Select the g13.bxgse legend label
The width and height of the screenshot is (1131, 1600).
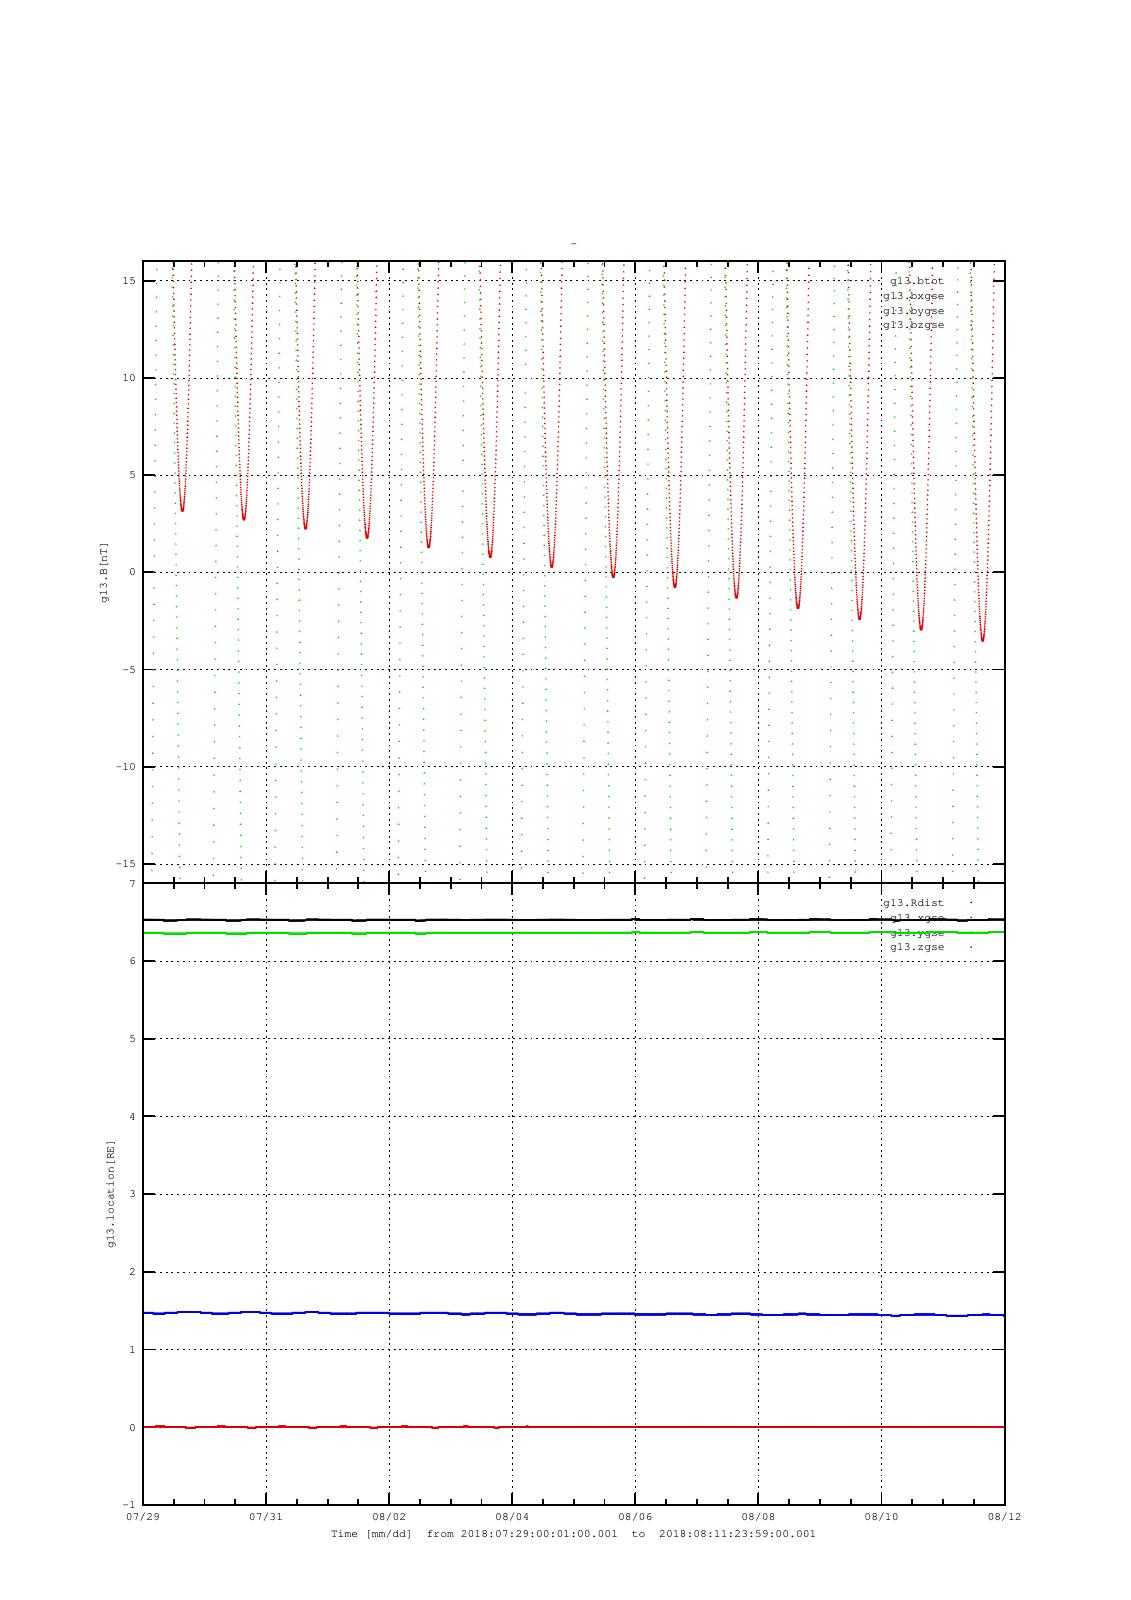click(913, 296)
